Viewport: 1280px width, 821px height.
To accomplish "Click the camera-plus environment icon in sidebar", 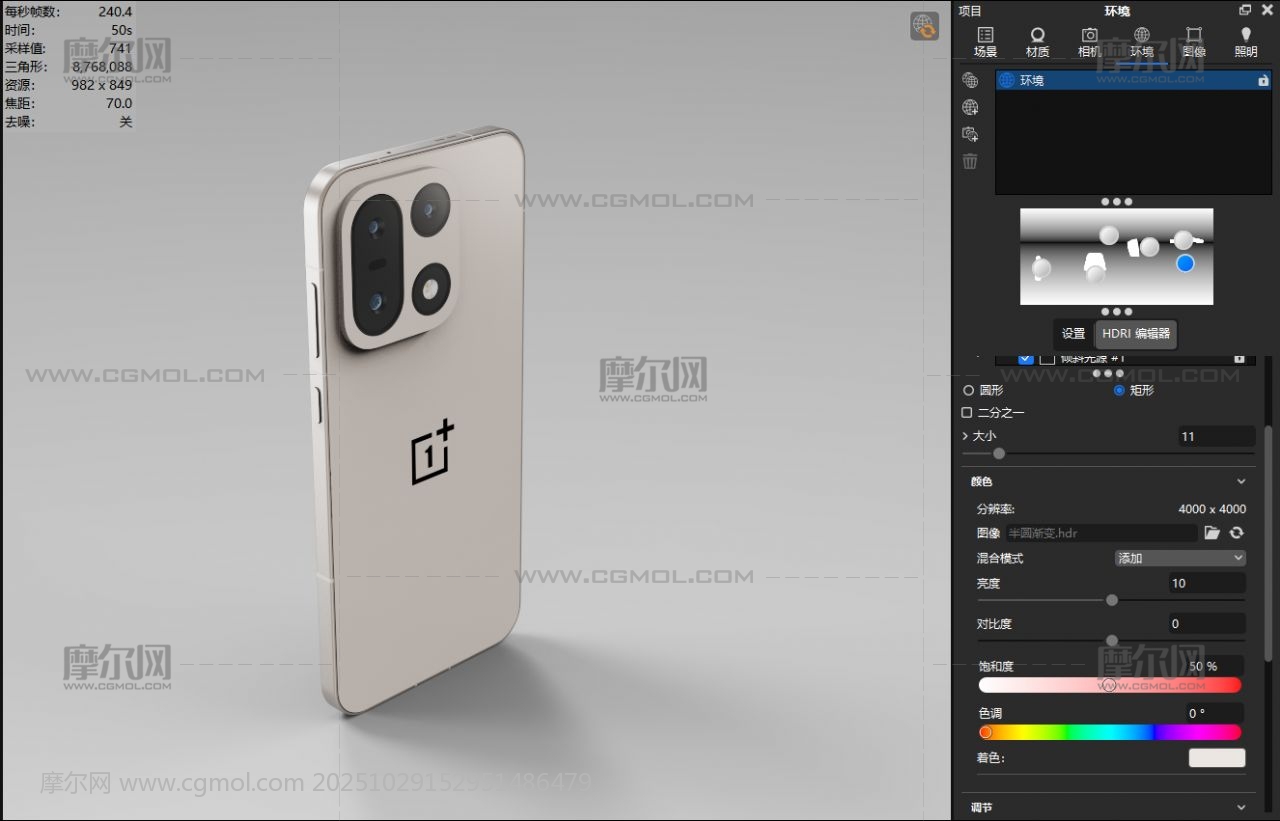I will pyautogui.click(x=970, y=134).
